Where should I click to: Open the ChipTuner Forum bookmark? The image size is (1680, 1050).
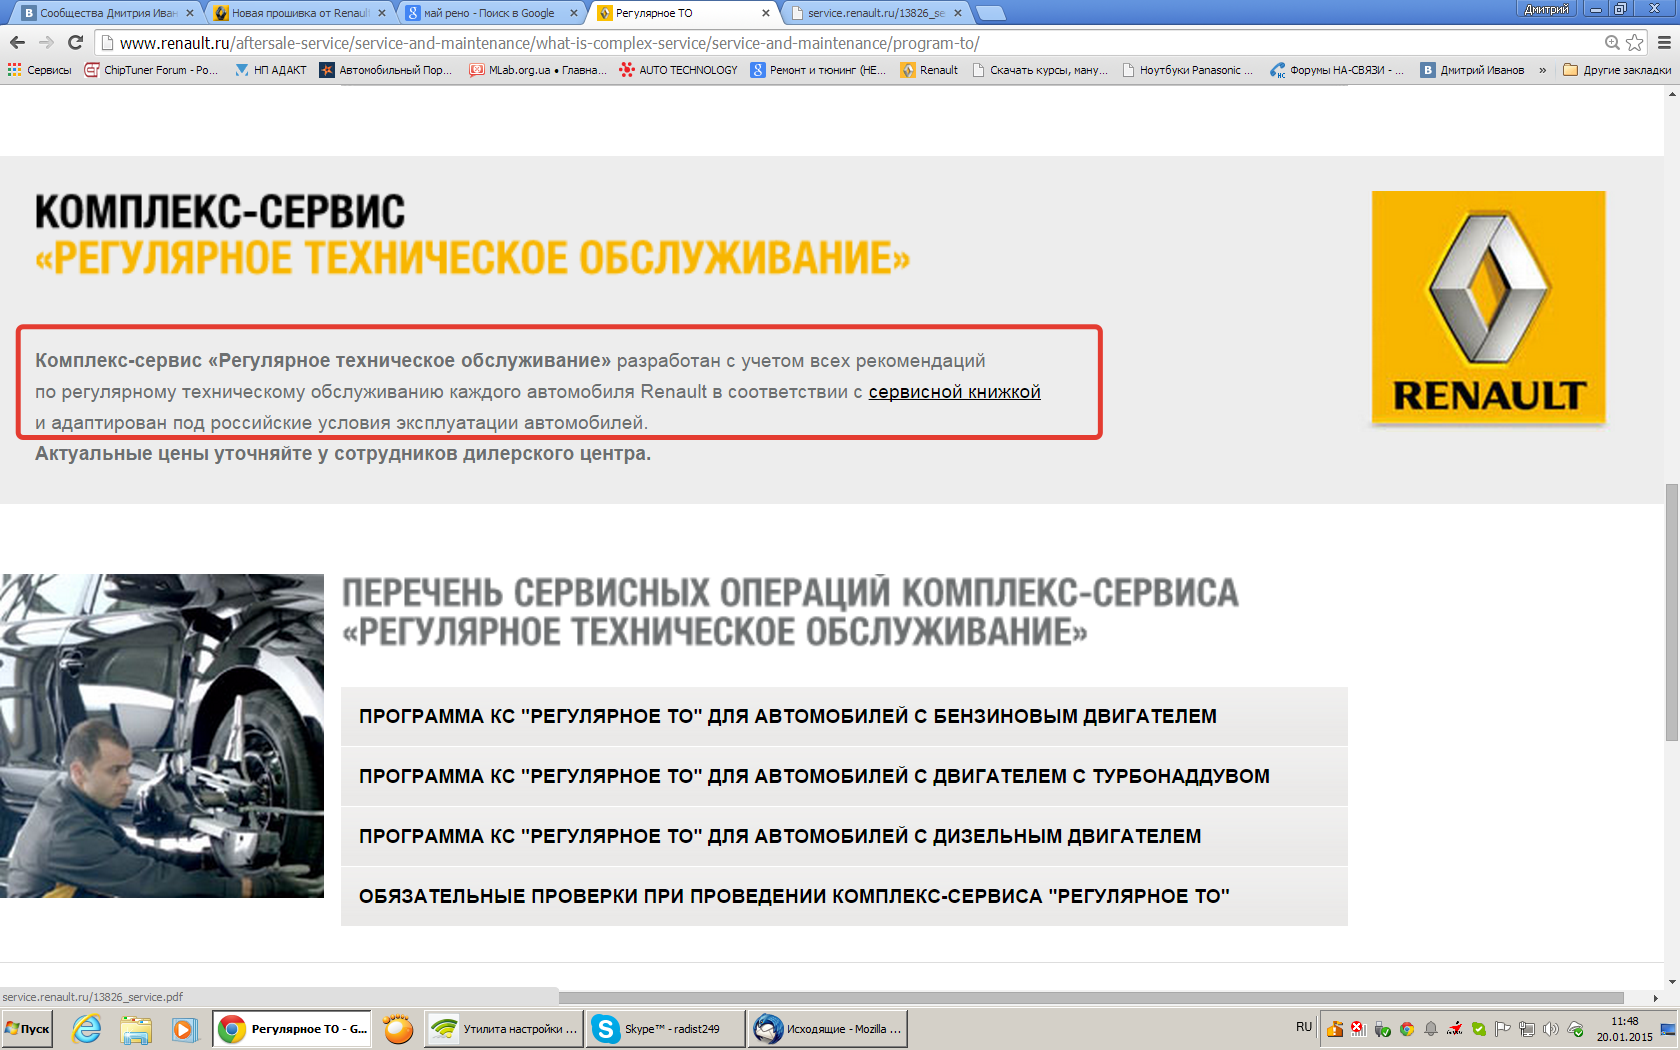click(x=152, y=70)
